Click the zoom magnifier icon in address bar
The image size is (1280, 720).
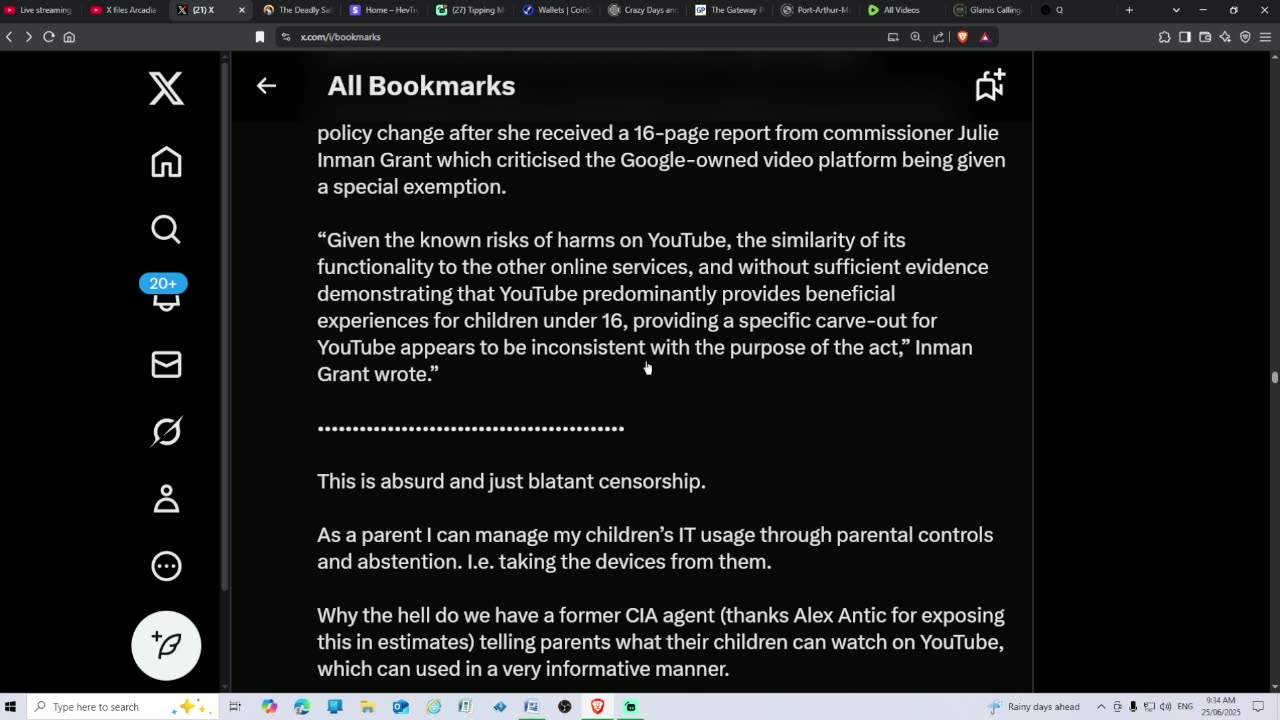pyautogui.click(x=915, y=37)
